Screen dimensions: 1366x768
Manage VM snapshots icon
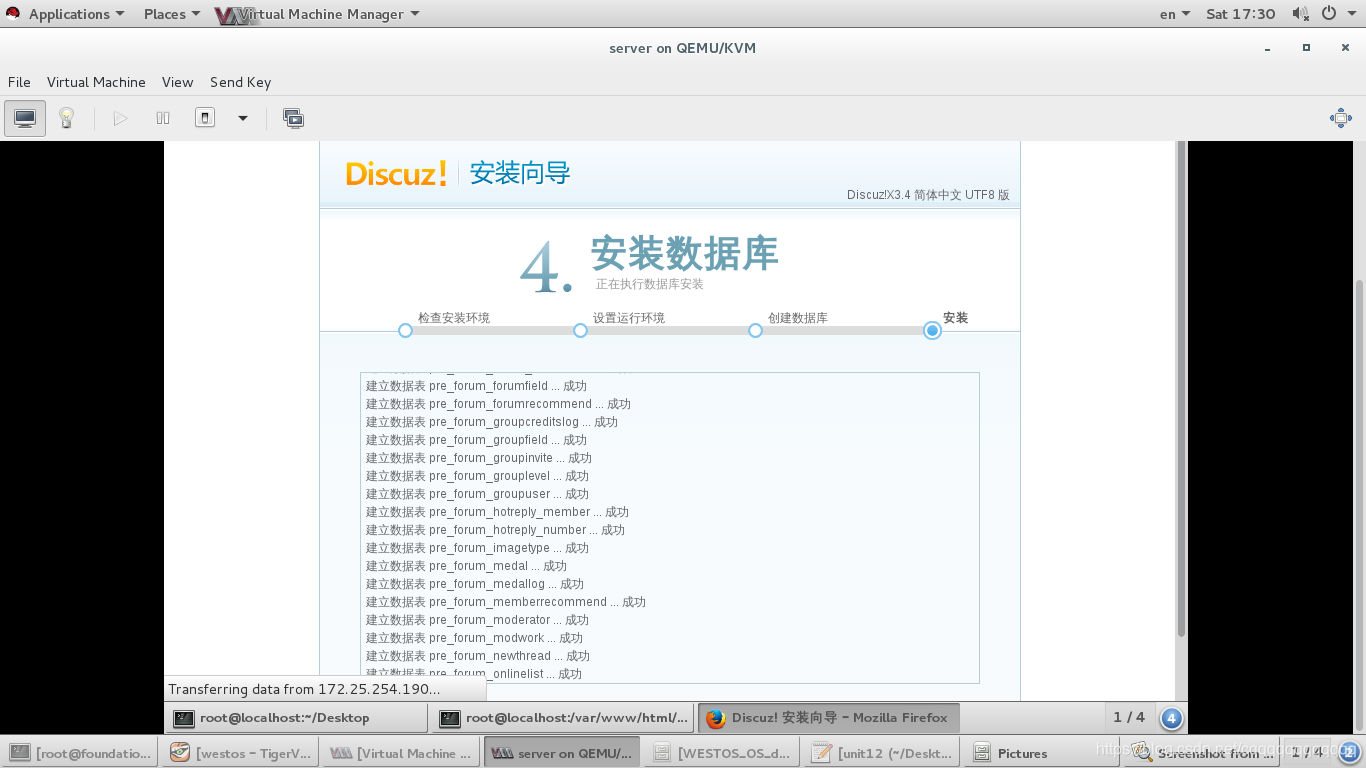(x=293, y=118)
